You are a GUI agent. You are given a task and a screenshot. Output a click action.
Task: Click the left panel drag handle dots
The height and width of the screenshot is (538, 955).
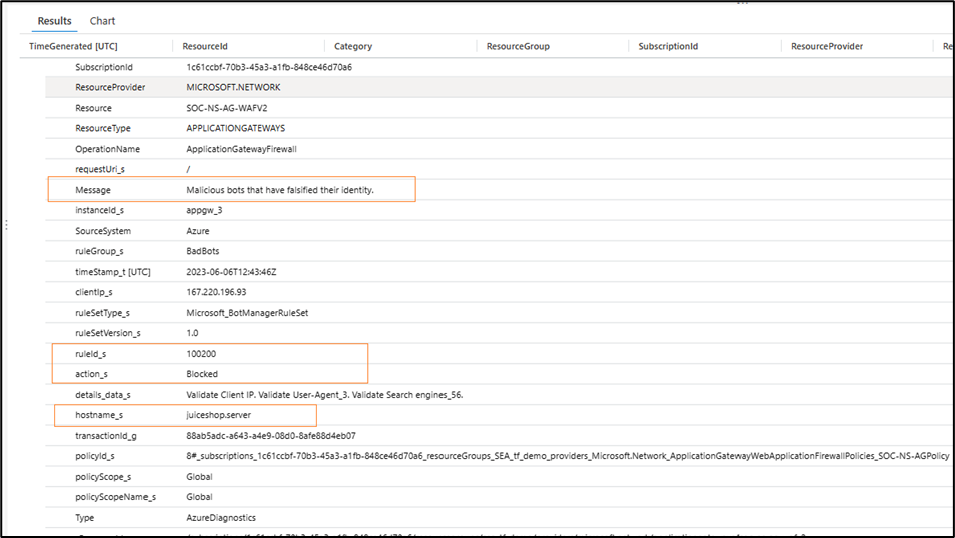(x=6, y=225)
